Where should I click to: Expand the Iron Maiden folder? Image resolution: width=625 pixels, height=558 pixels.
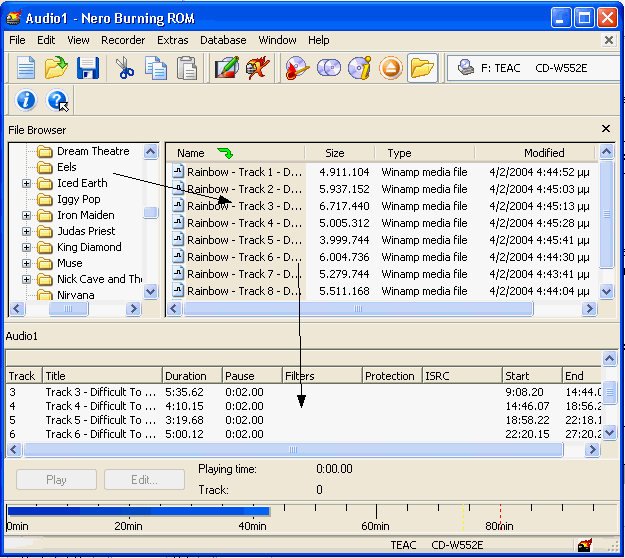[x=26, y=215]
